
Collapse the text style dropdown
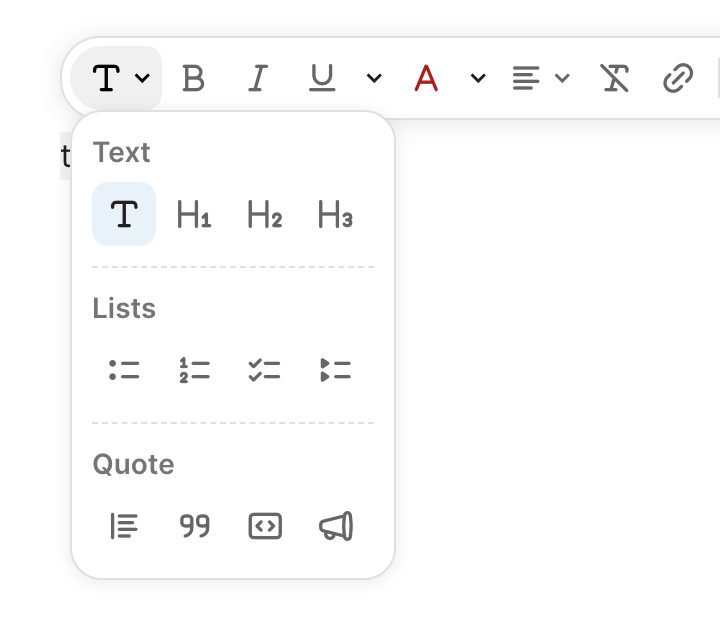click(118, 78)
